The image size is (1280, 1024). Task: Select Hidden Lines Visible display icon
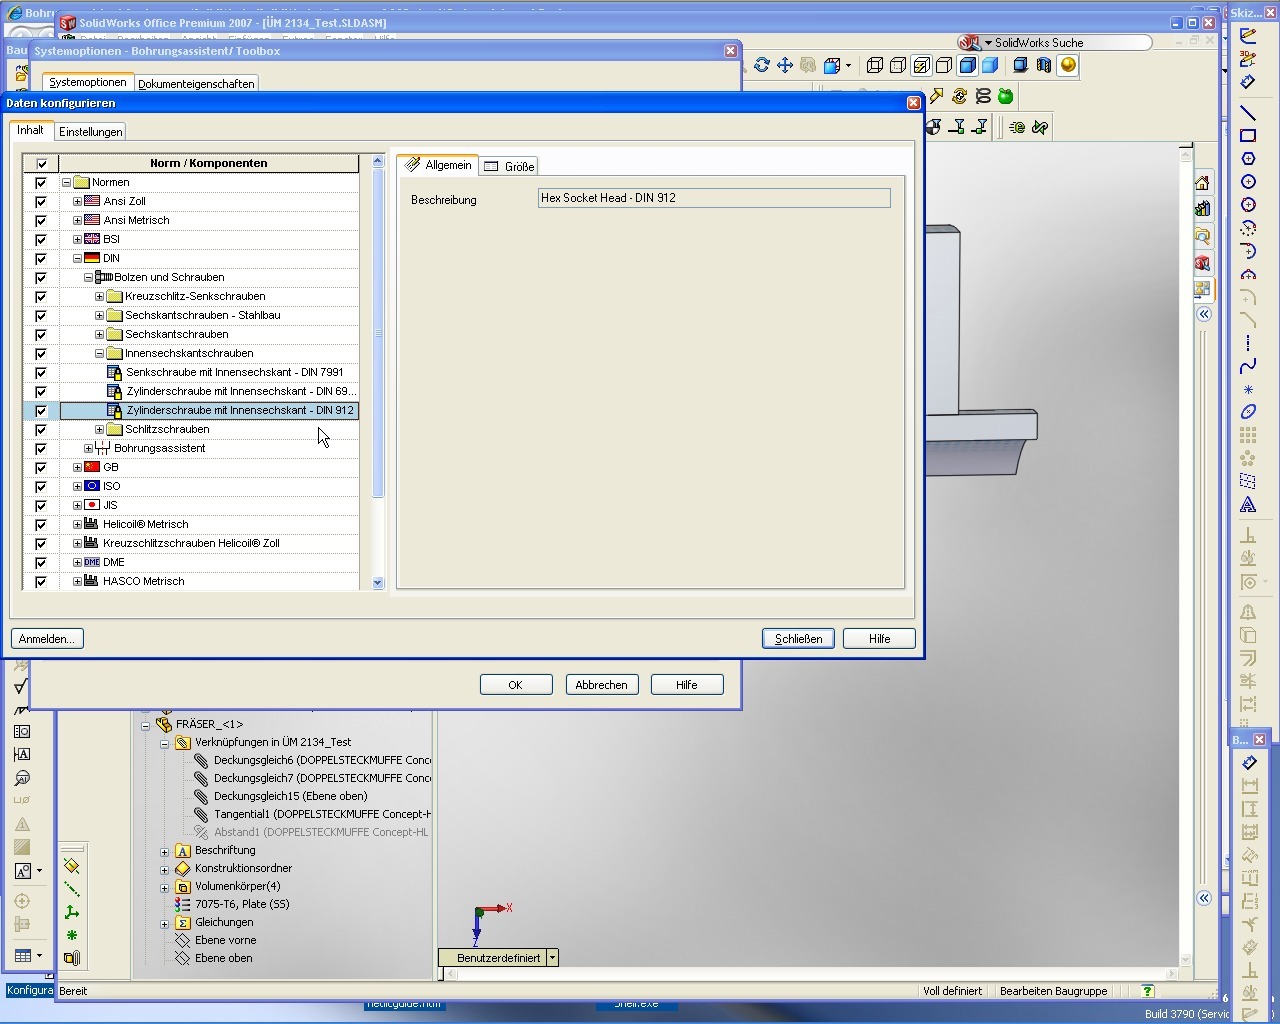(898, 65)
